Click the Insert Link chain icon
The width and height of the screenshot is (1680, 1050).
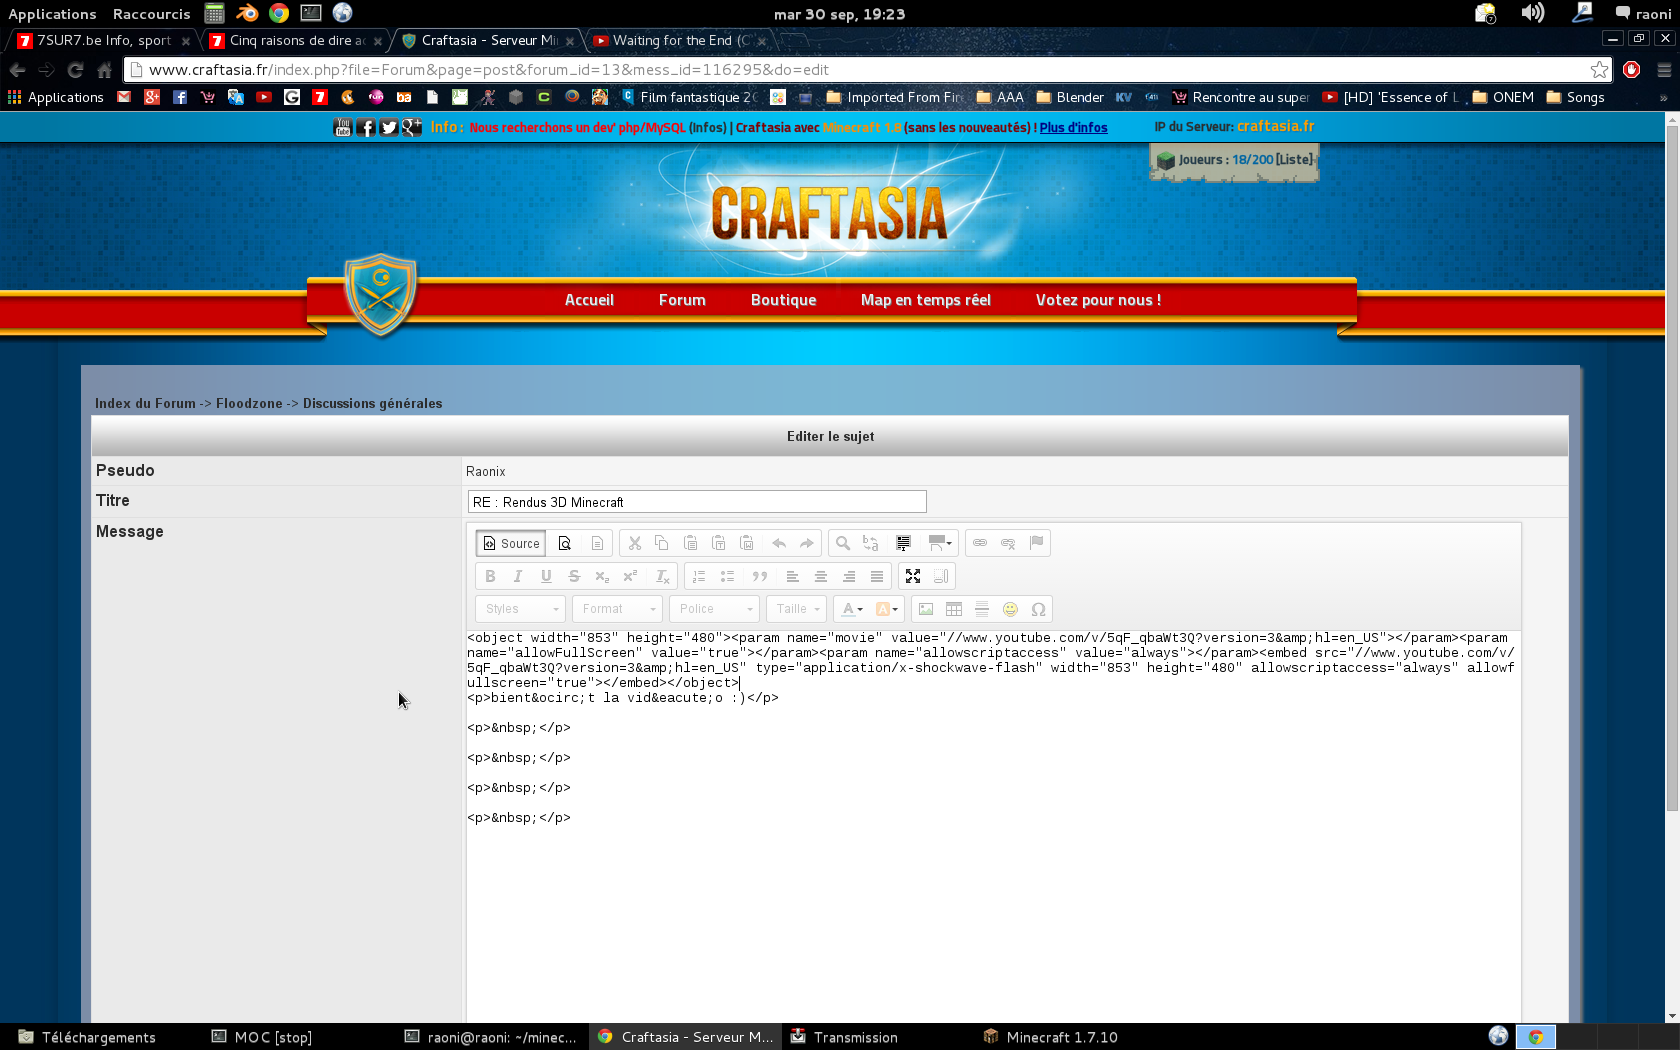tap(980, 543)
